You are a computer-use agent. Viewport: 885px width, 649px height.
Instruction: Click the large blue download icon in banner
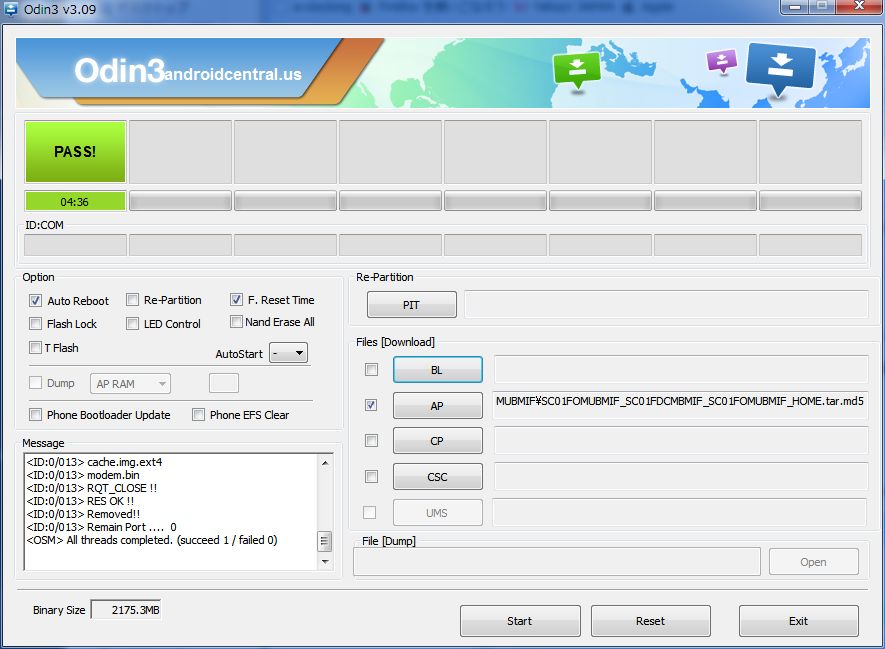781,70
